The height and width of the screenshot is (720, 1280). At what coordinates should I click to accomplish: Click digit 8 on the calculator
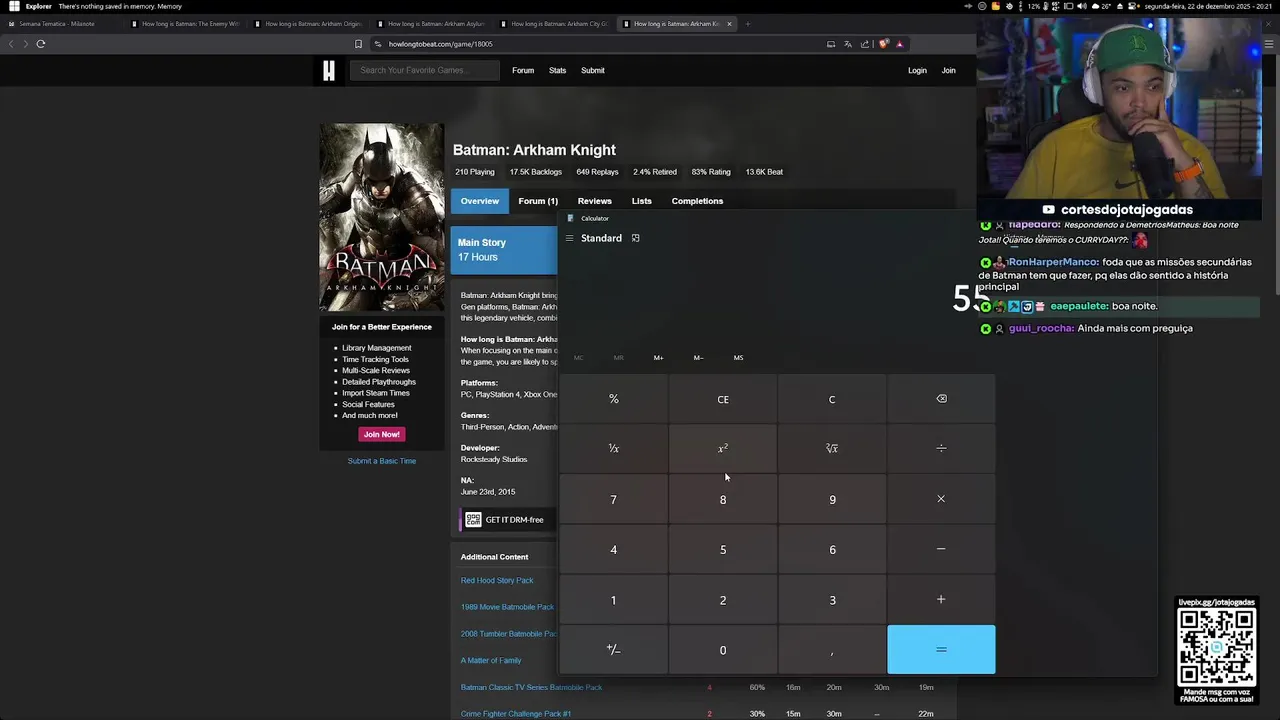pyautogui.click(x=723, y=499)
